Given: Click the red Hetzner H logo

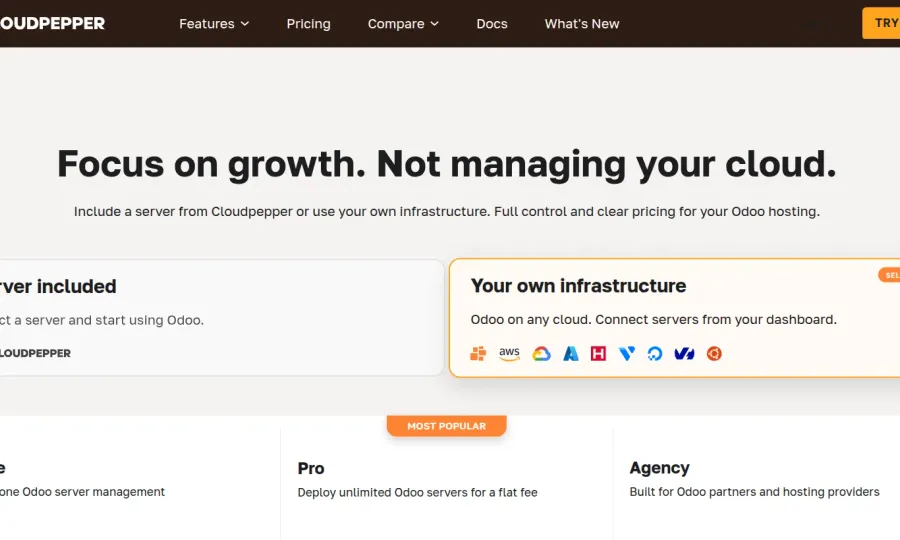Looking at the screenshot, I should coord(598,353).
